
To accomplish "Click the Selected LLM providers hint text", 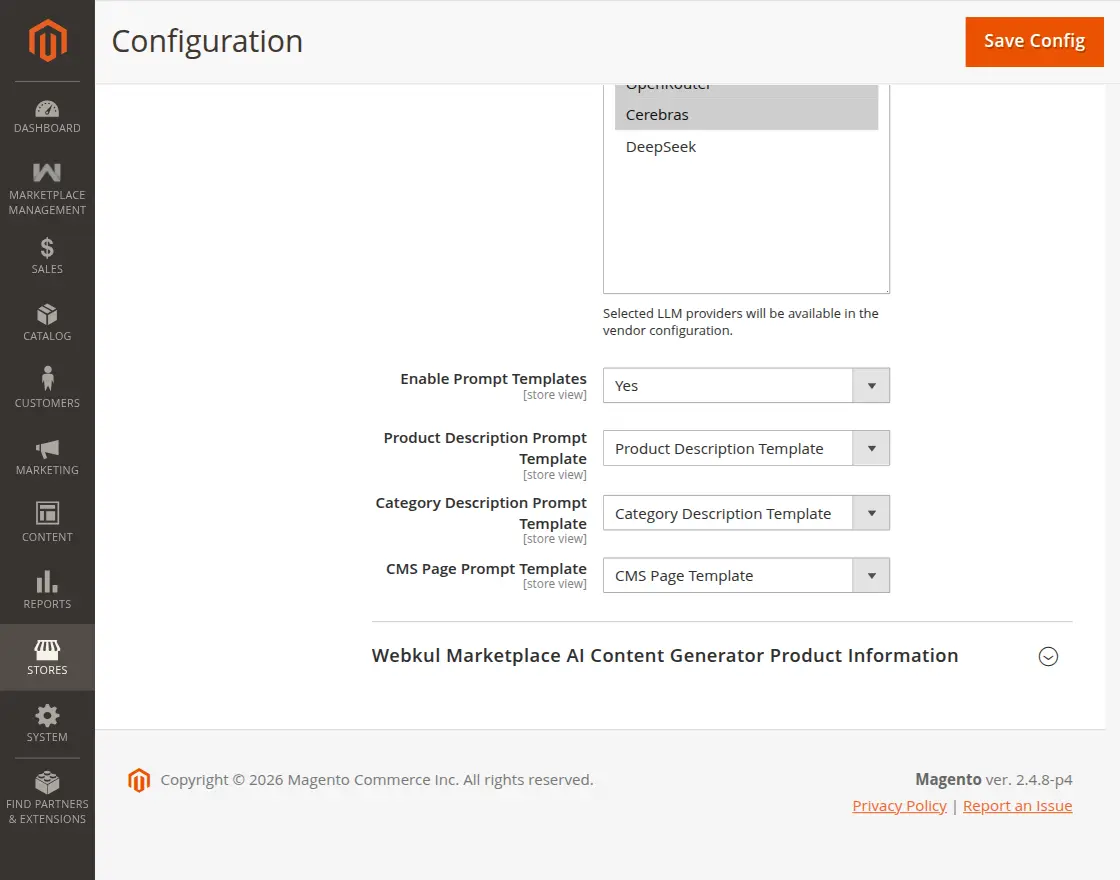I will 741,322.
